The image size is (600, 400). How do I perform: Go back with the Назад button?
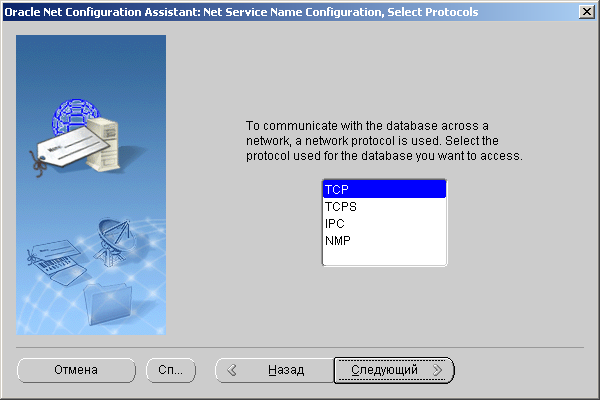pyautogui.click(x=275, y=370)
